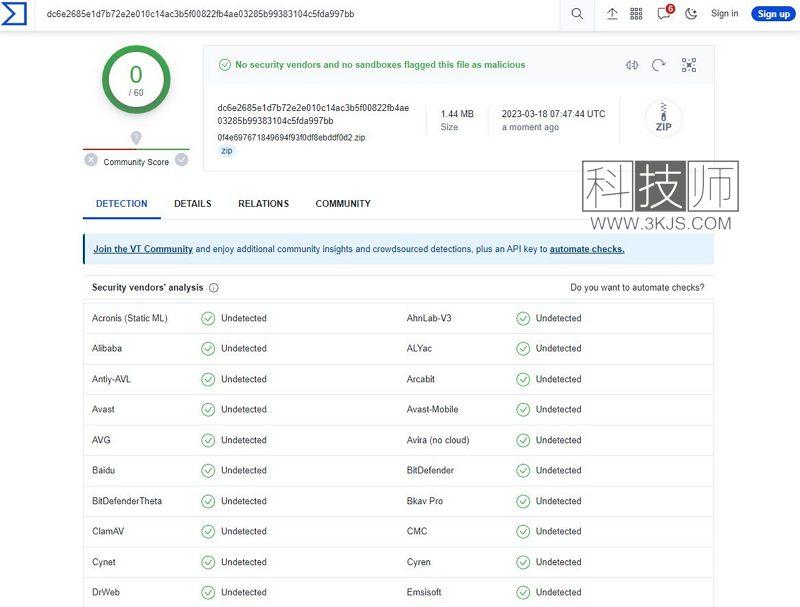Click the SHA-256 hash in file summary
The image size is (800, 607).
coord(313,114)
